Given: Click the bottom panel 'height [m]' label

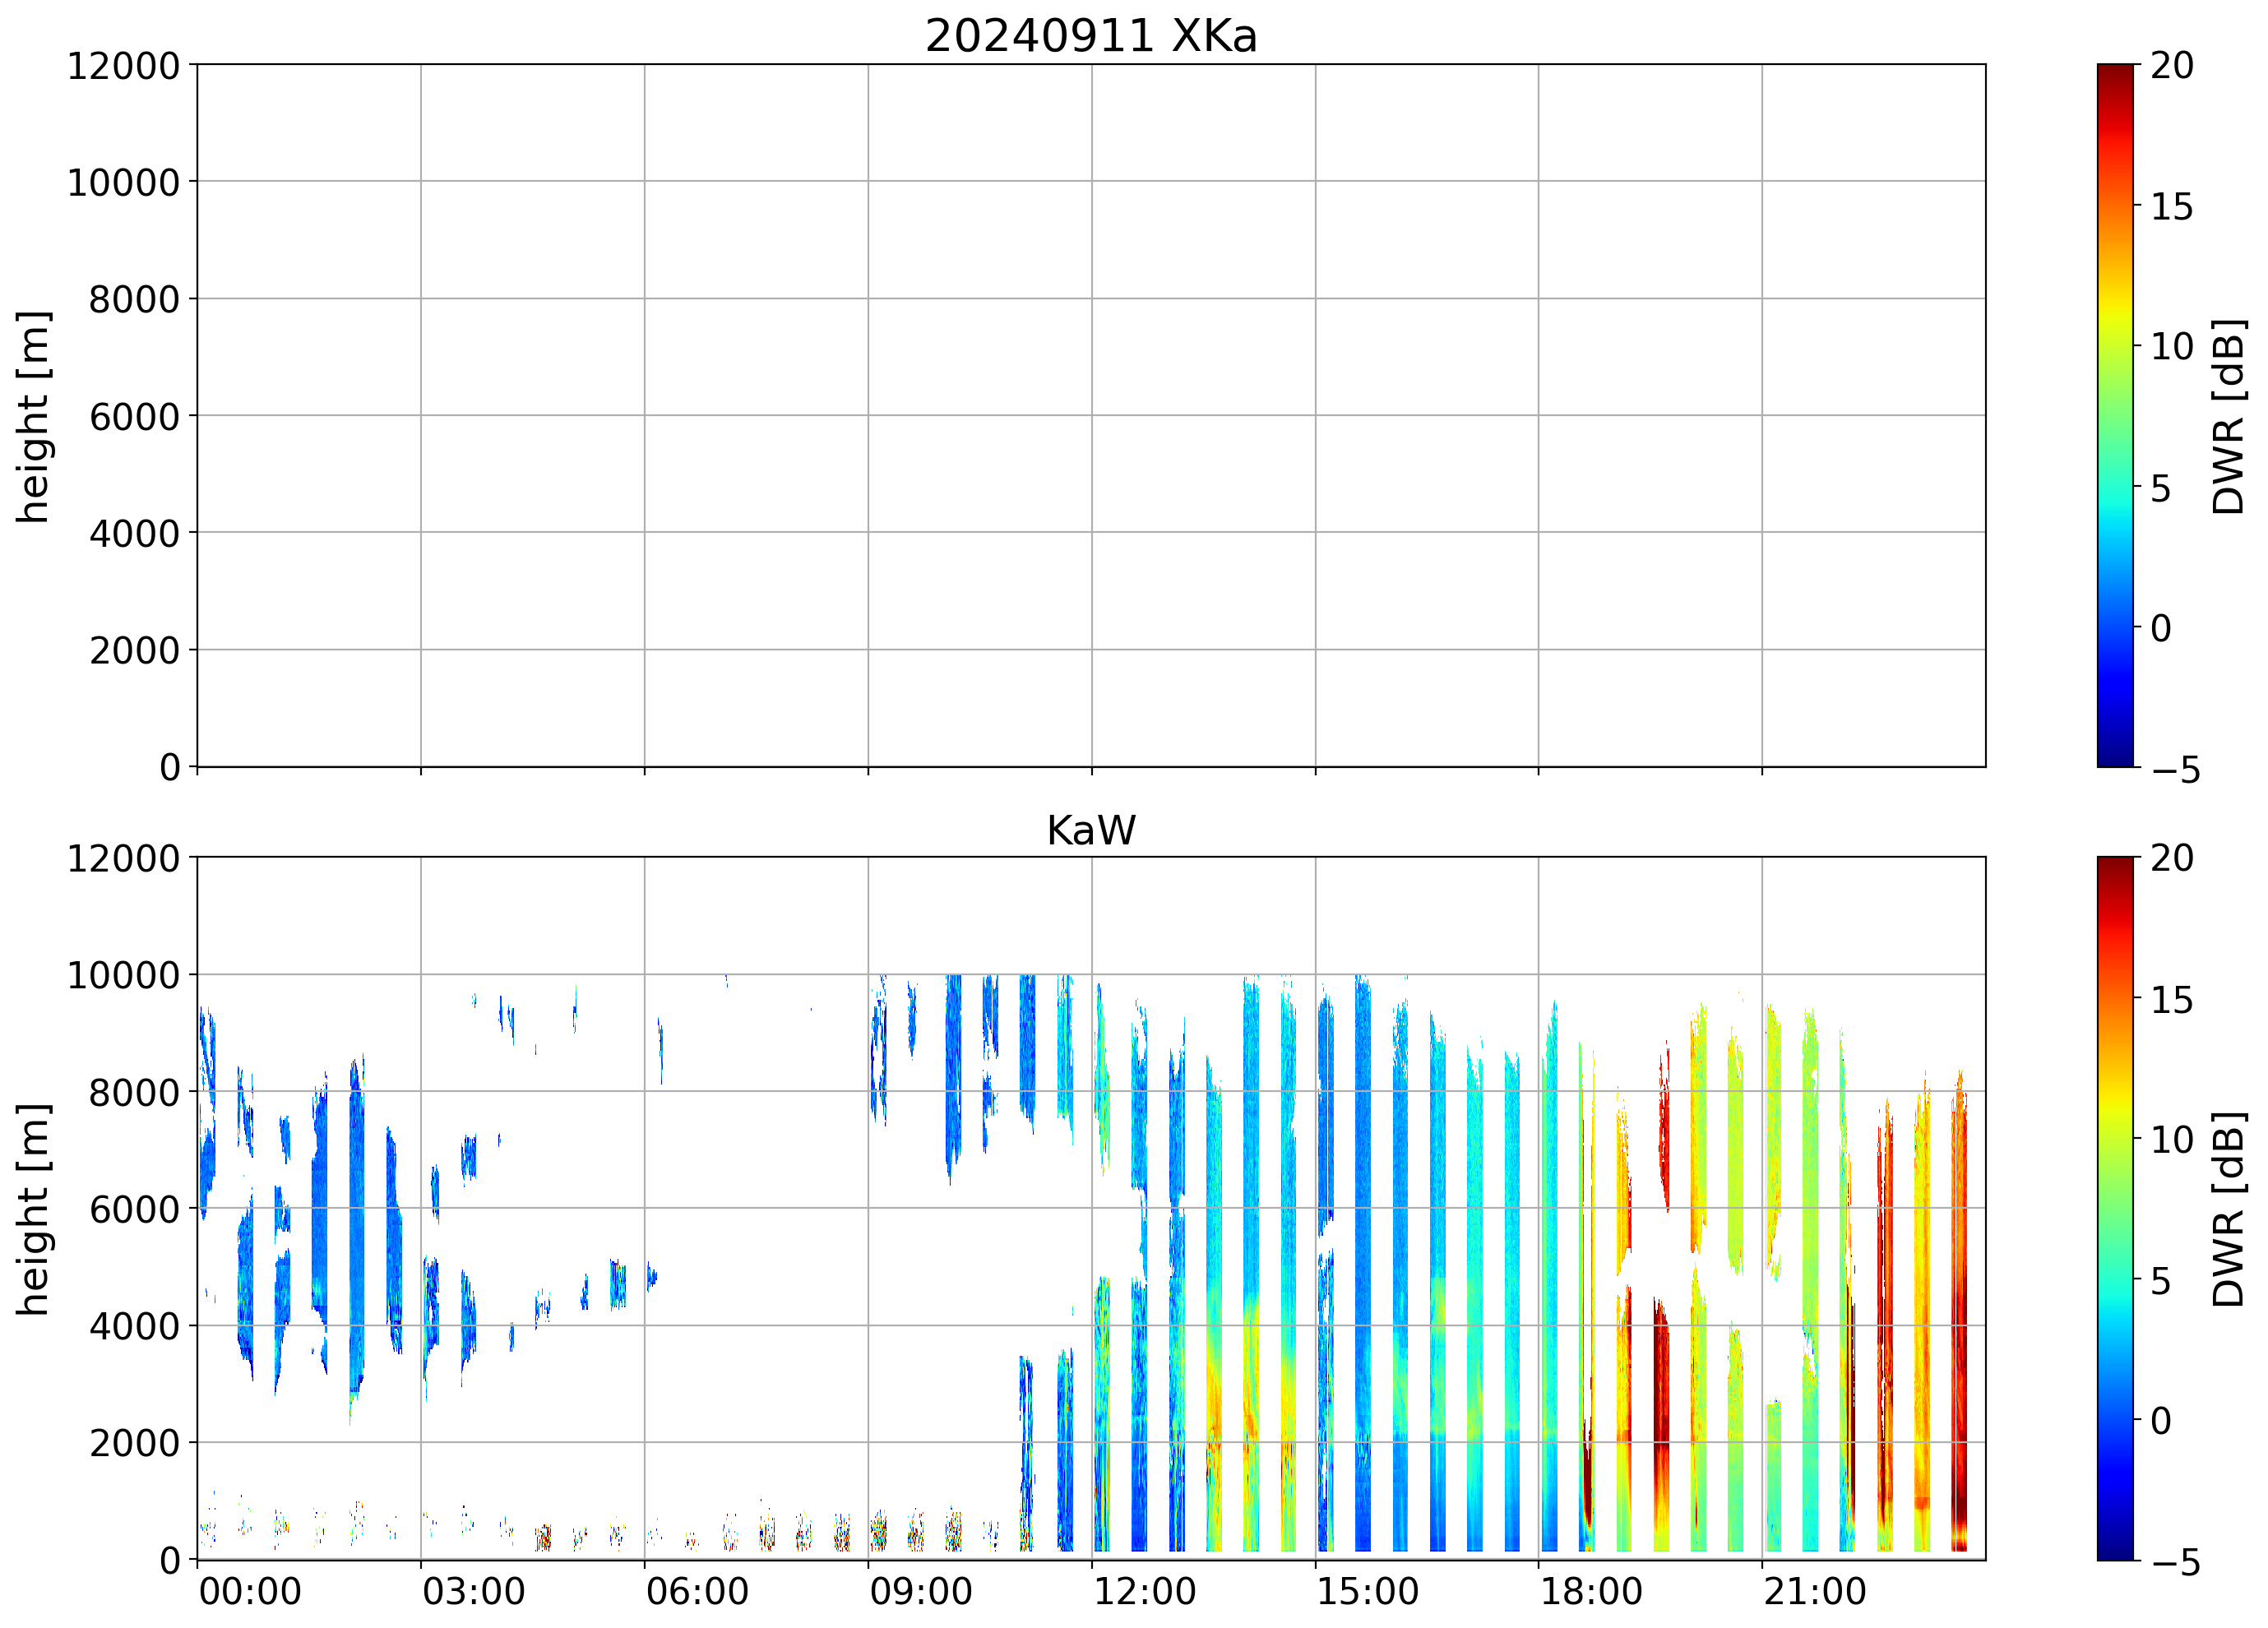Looking at the screenshot, I should pyautogui.click(x=33, y=1209).
